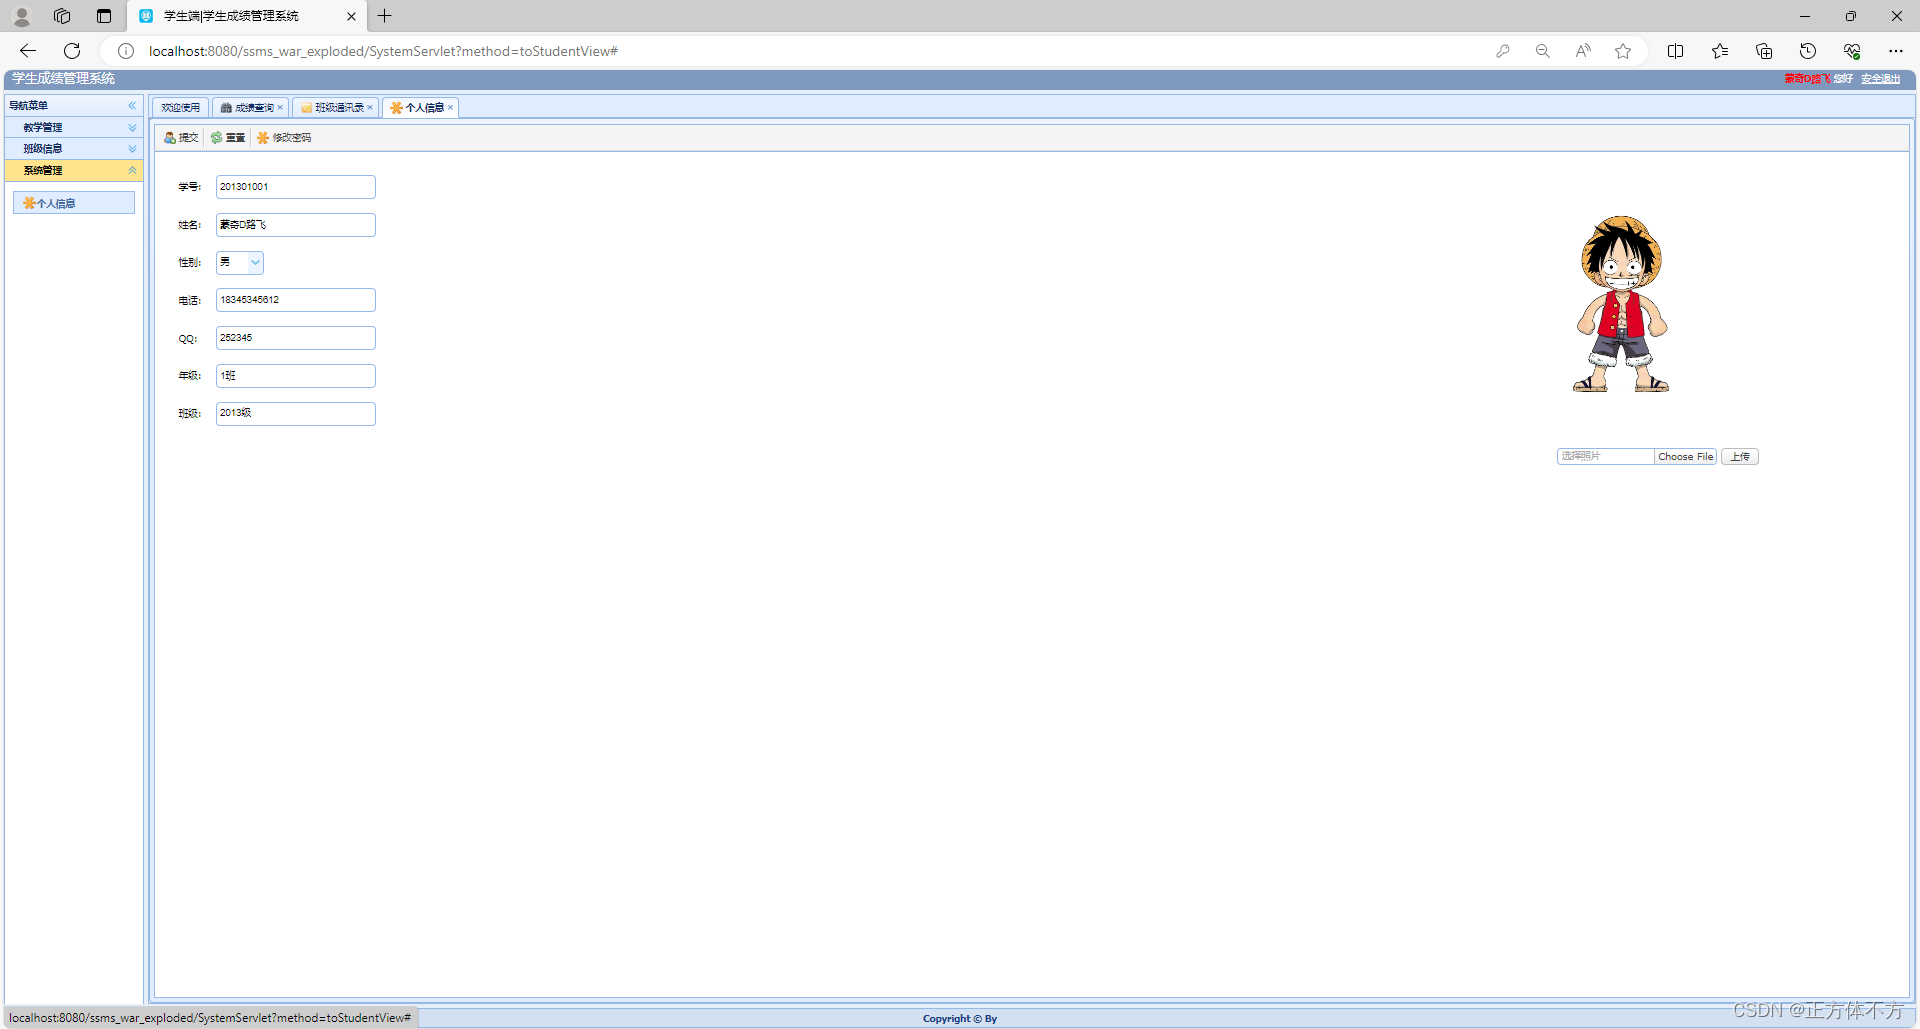Close the 成绩查询 tab
Viewport: 1920px width, 1029px height.
pos(280,108)
